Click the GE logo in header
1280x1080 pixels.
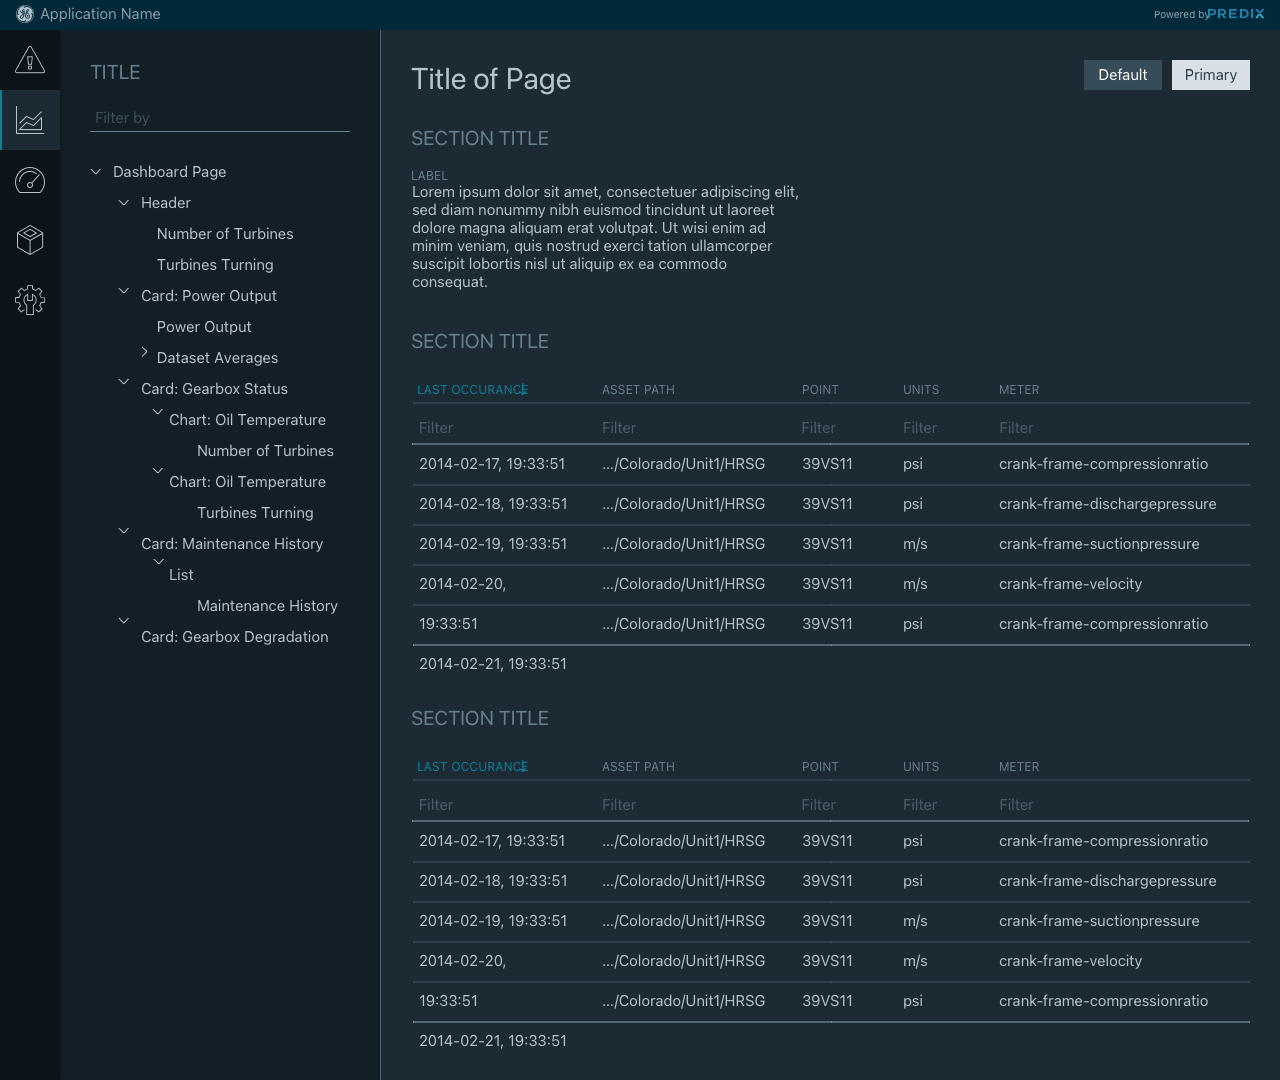pyautogui.click(x=25, y=14)
